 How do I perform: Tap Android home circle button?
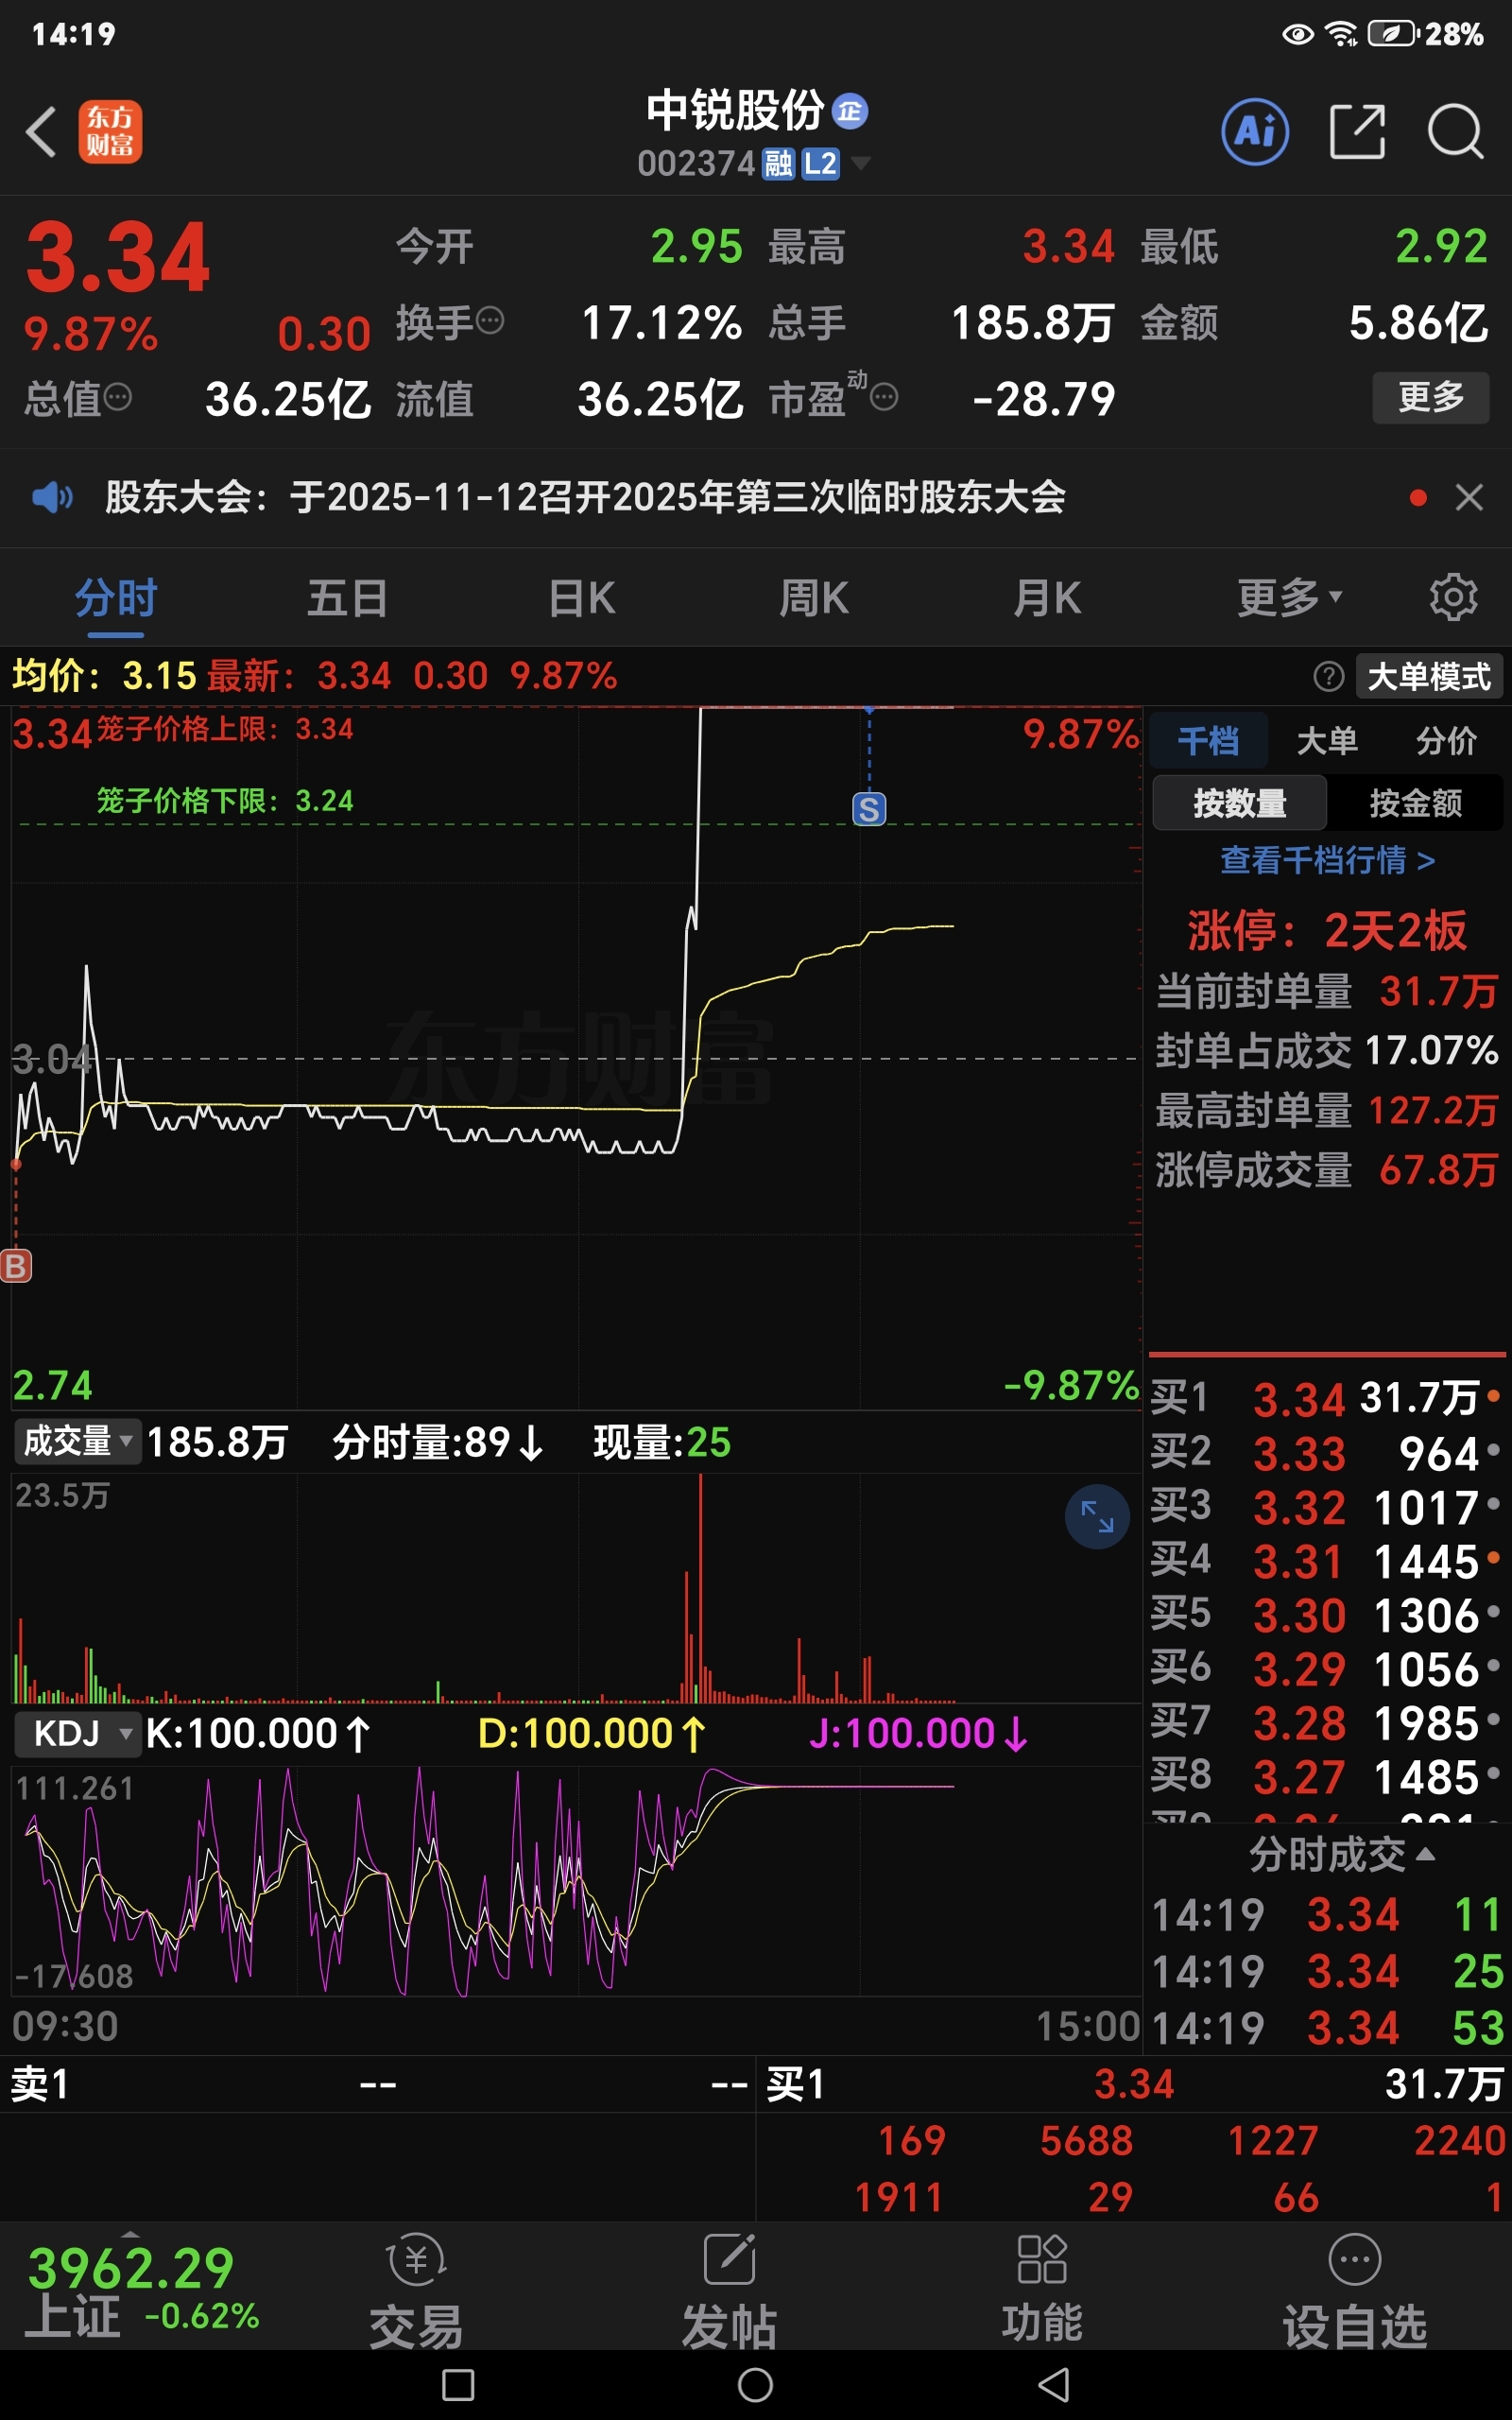pyautogui.click(x=755, y=2385)
